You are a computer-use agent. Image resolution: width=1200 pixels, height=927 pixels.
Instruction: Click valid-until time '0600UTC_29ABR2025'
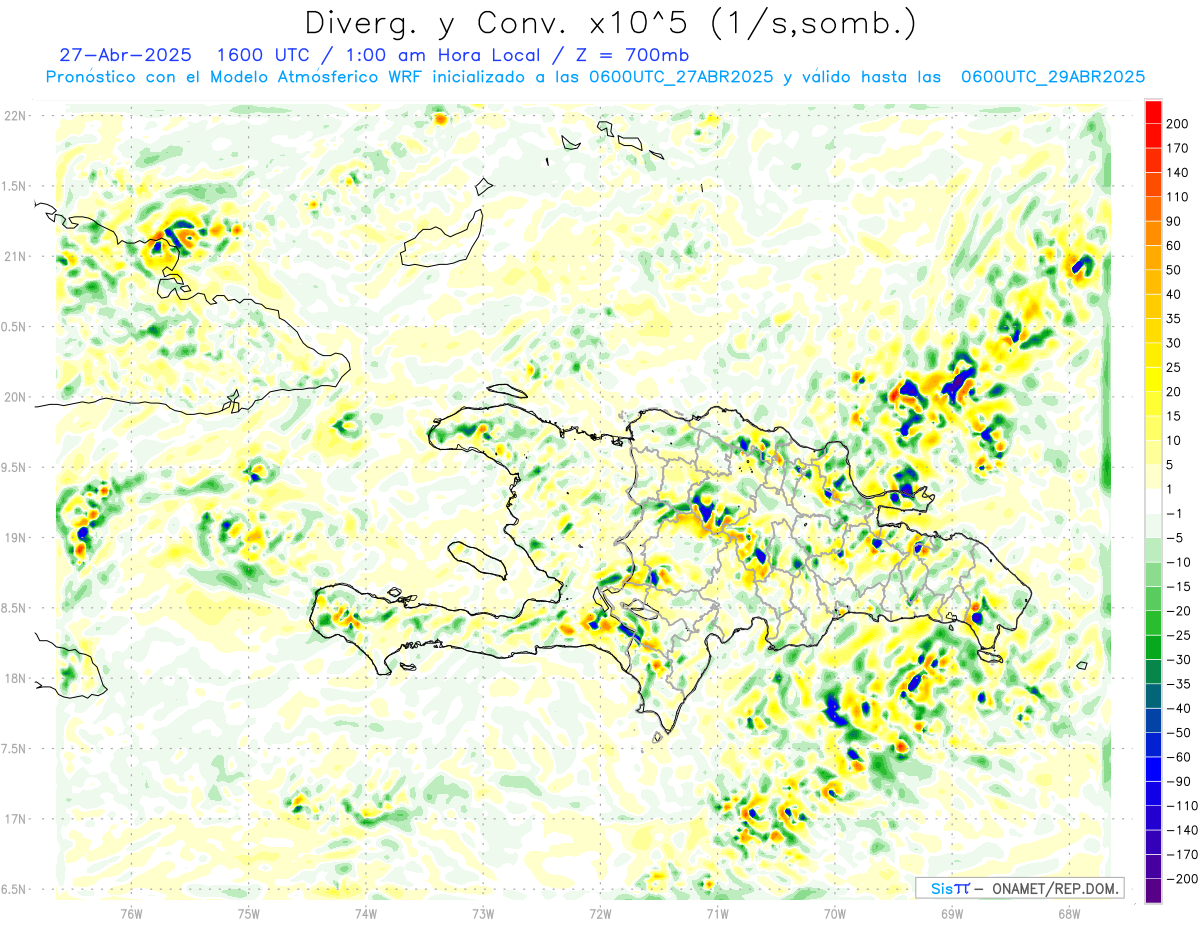[1052, 77]
